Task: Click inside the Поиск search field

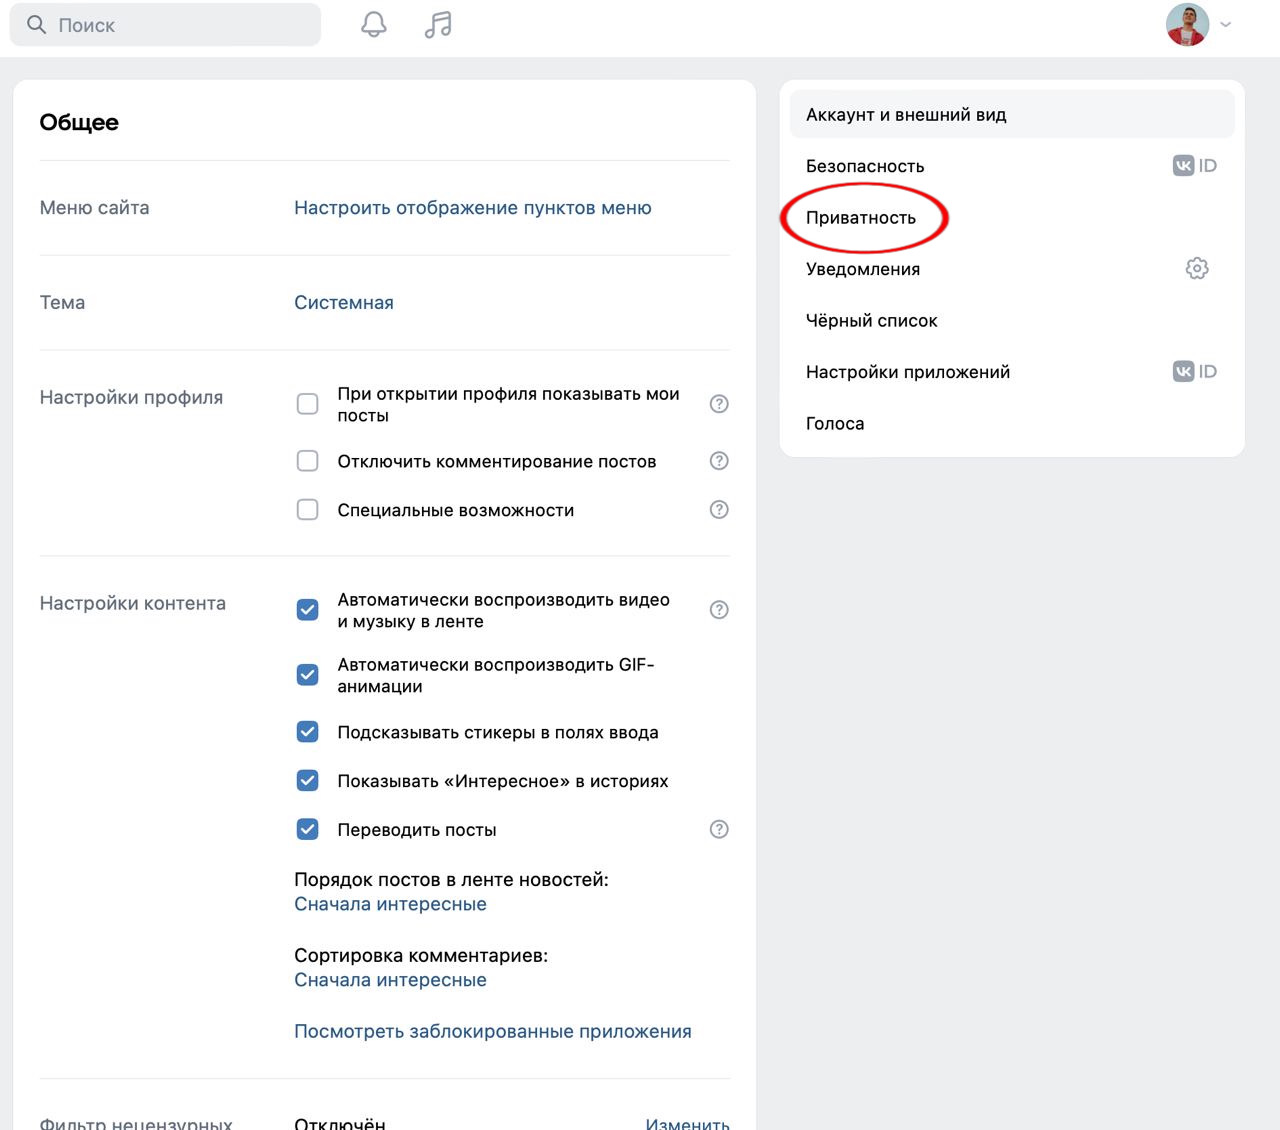Action: tap(165, 24)
